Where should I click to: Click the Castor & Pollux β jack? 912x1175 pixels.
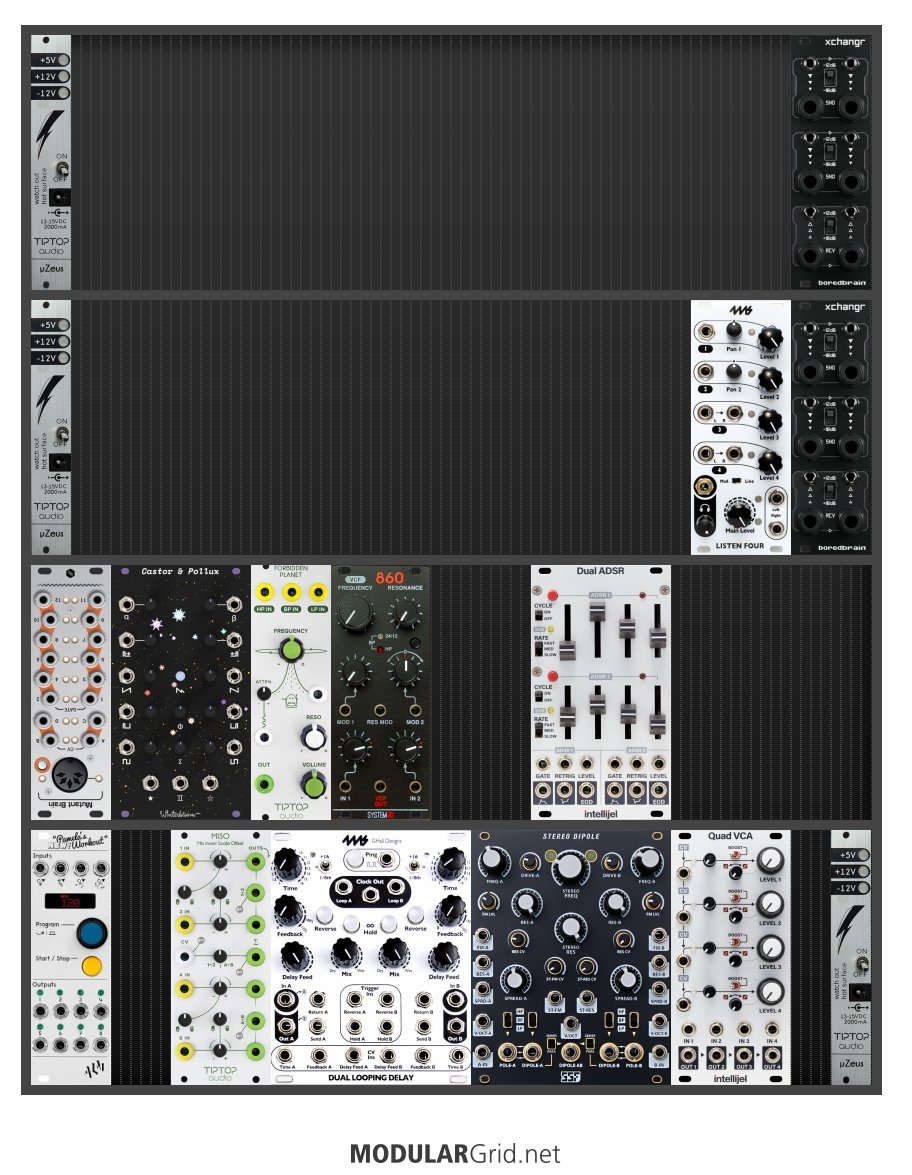click(234, 604)
